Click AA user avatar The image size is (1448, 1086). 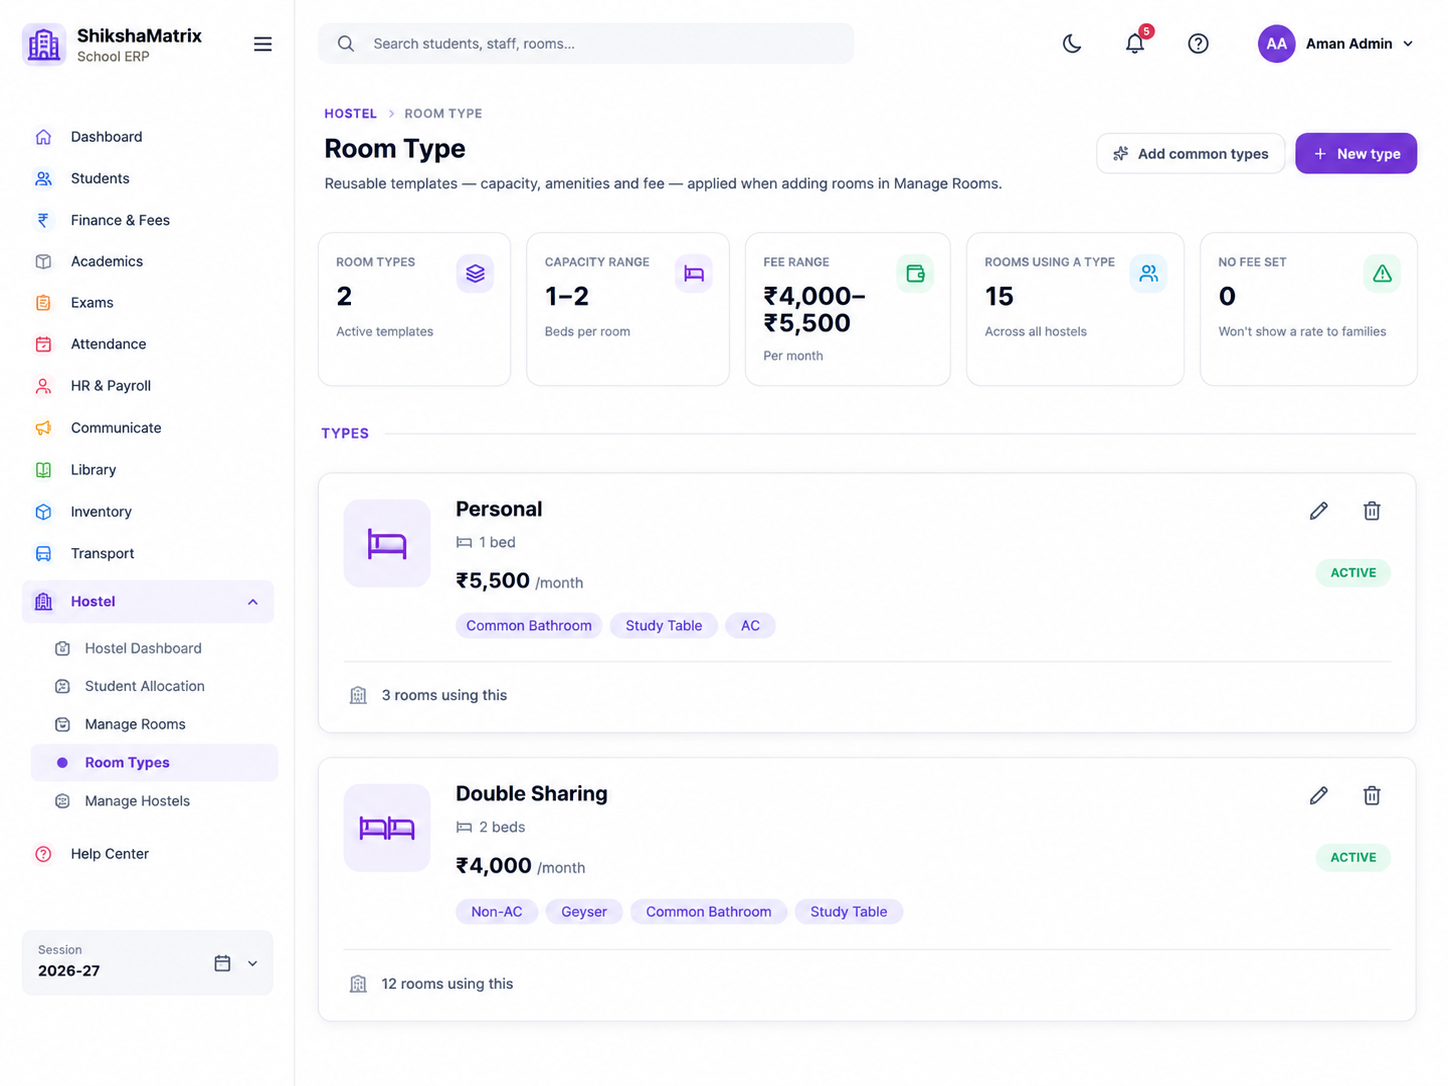point(1277,44)
